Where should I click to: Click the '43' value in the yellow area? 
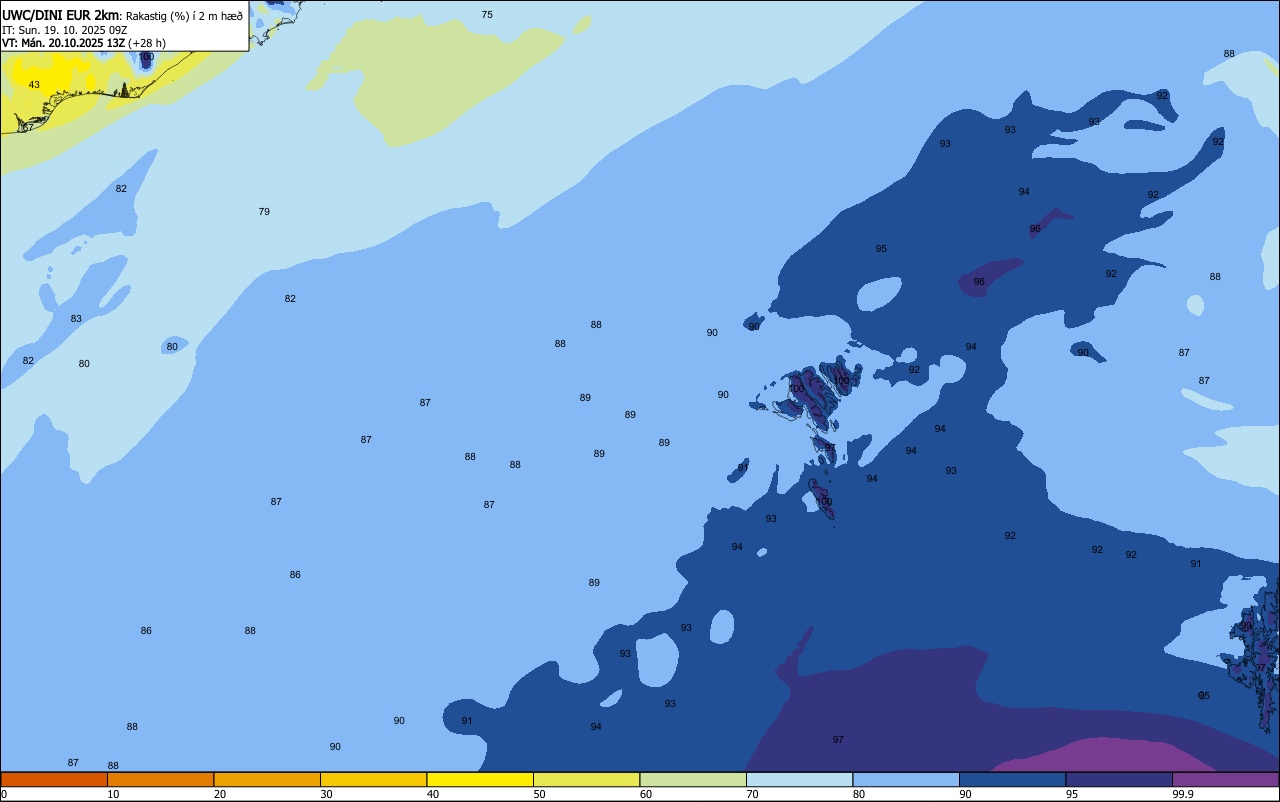[34, 85]
